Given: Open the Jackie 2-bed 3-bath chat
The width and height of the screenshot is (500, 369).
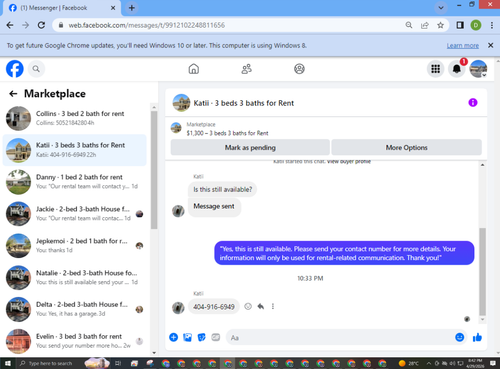Looking at the screenshot, I should pyautogui.click(x=75, y=214).
